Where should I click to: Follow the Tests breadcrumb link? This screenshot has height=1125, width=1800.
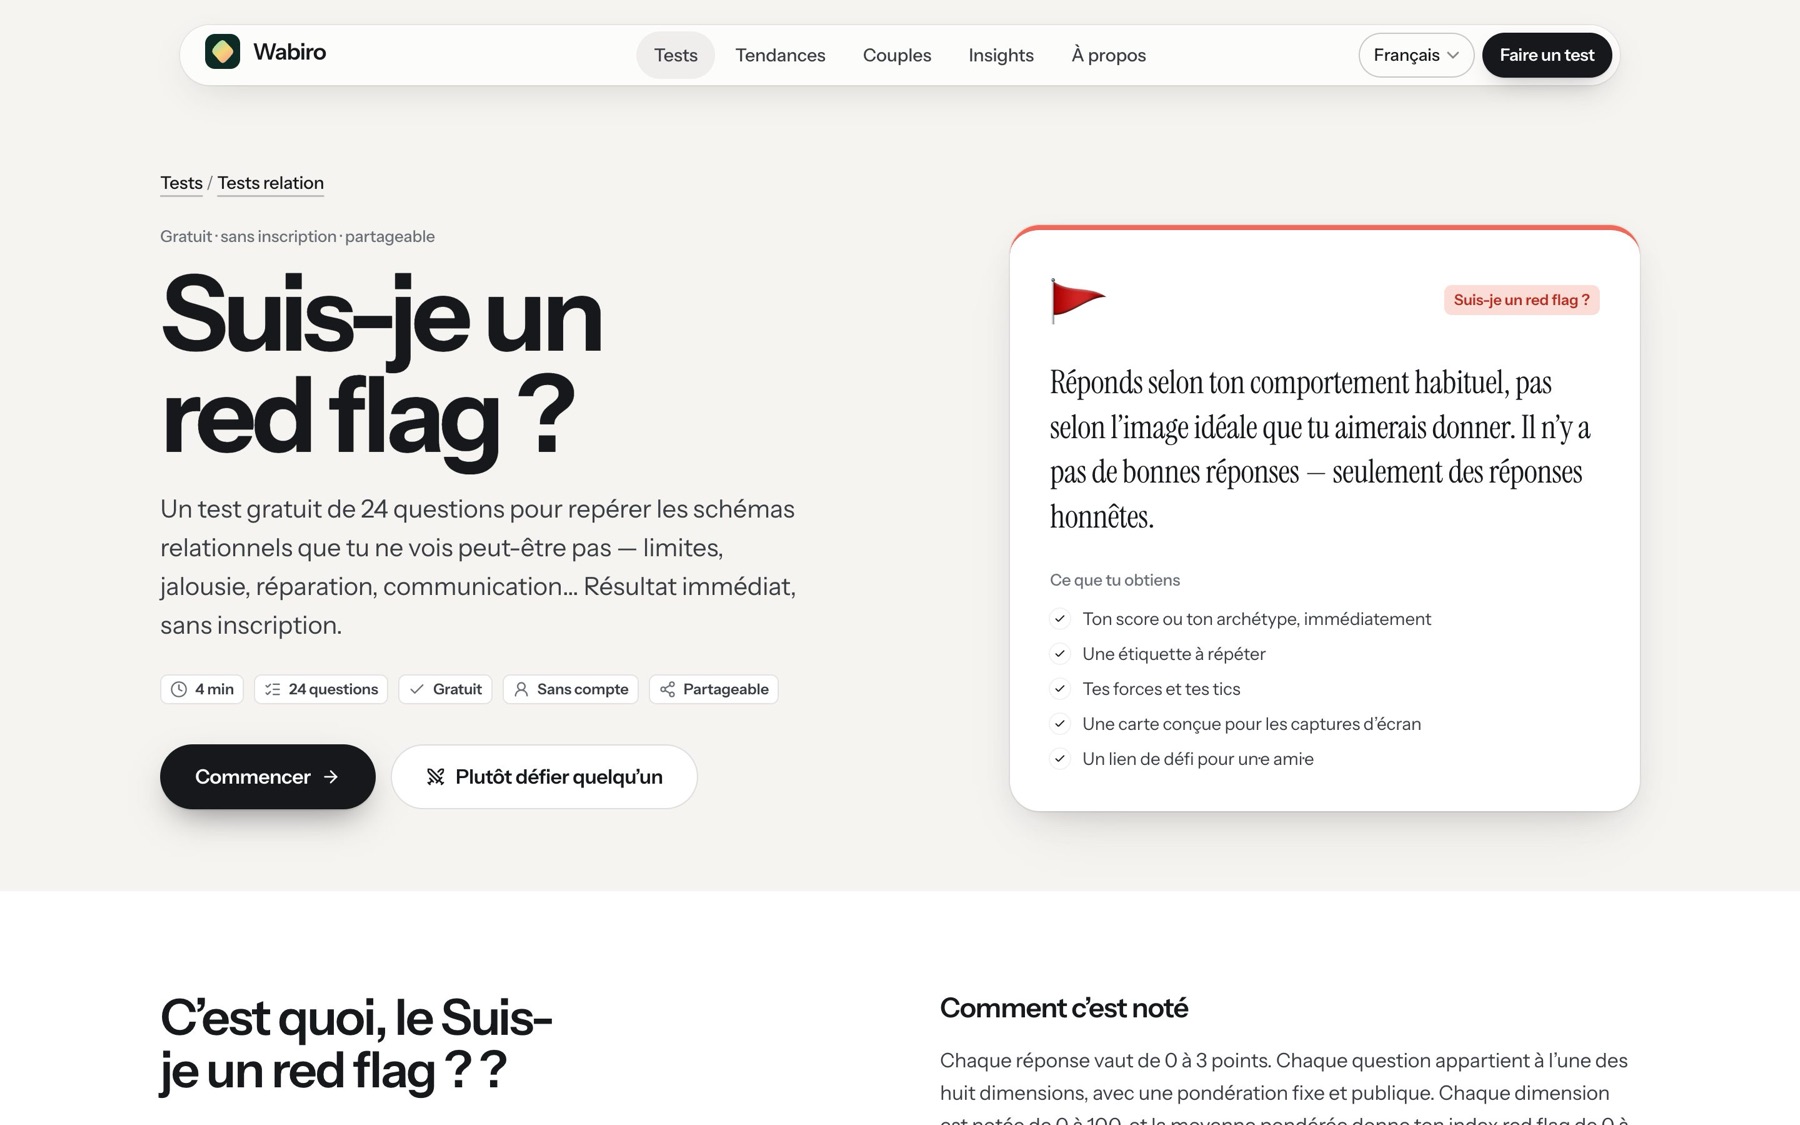(x=181, y=183)
